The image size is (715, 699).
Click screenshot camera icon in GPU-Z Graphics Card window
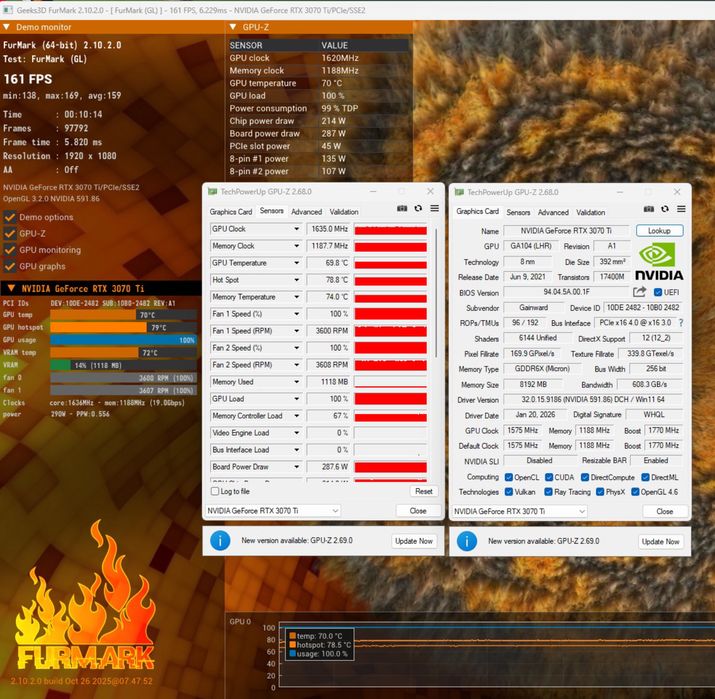coord(648,209)
